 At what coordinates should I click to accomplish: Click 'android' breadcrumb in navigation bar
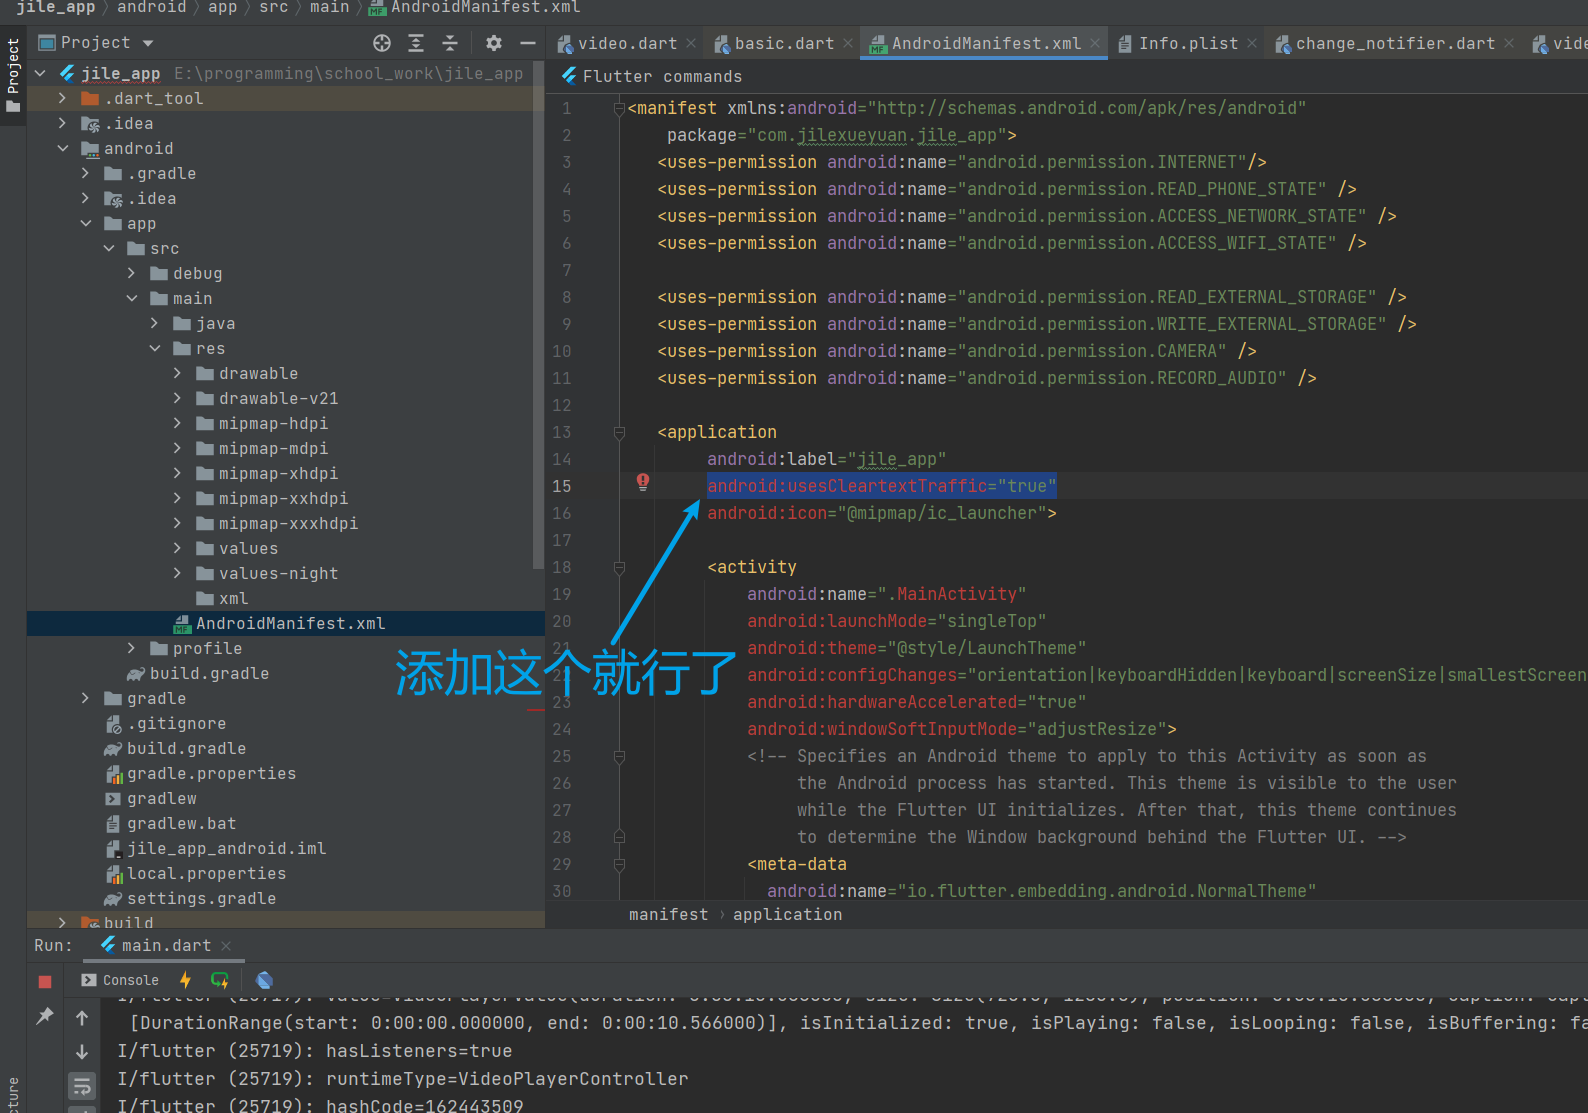152,7
